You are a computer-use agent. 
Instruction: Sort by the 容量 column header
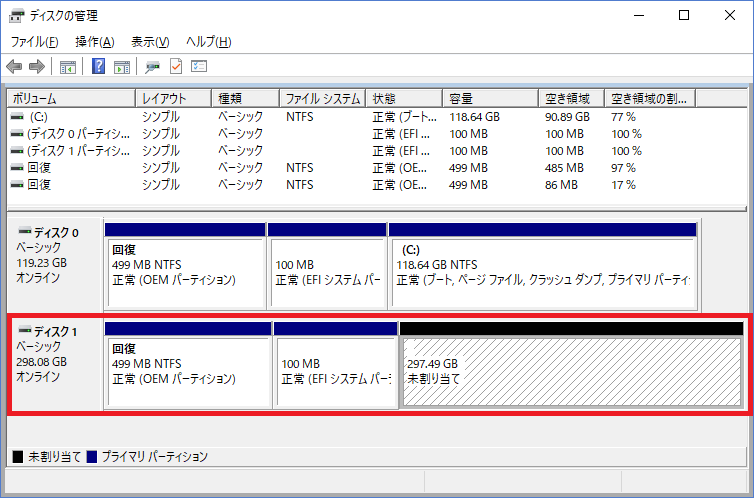click(x=490, y=99)
